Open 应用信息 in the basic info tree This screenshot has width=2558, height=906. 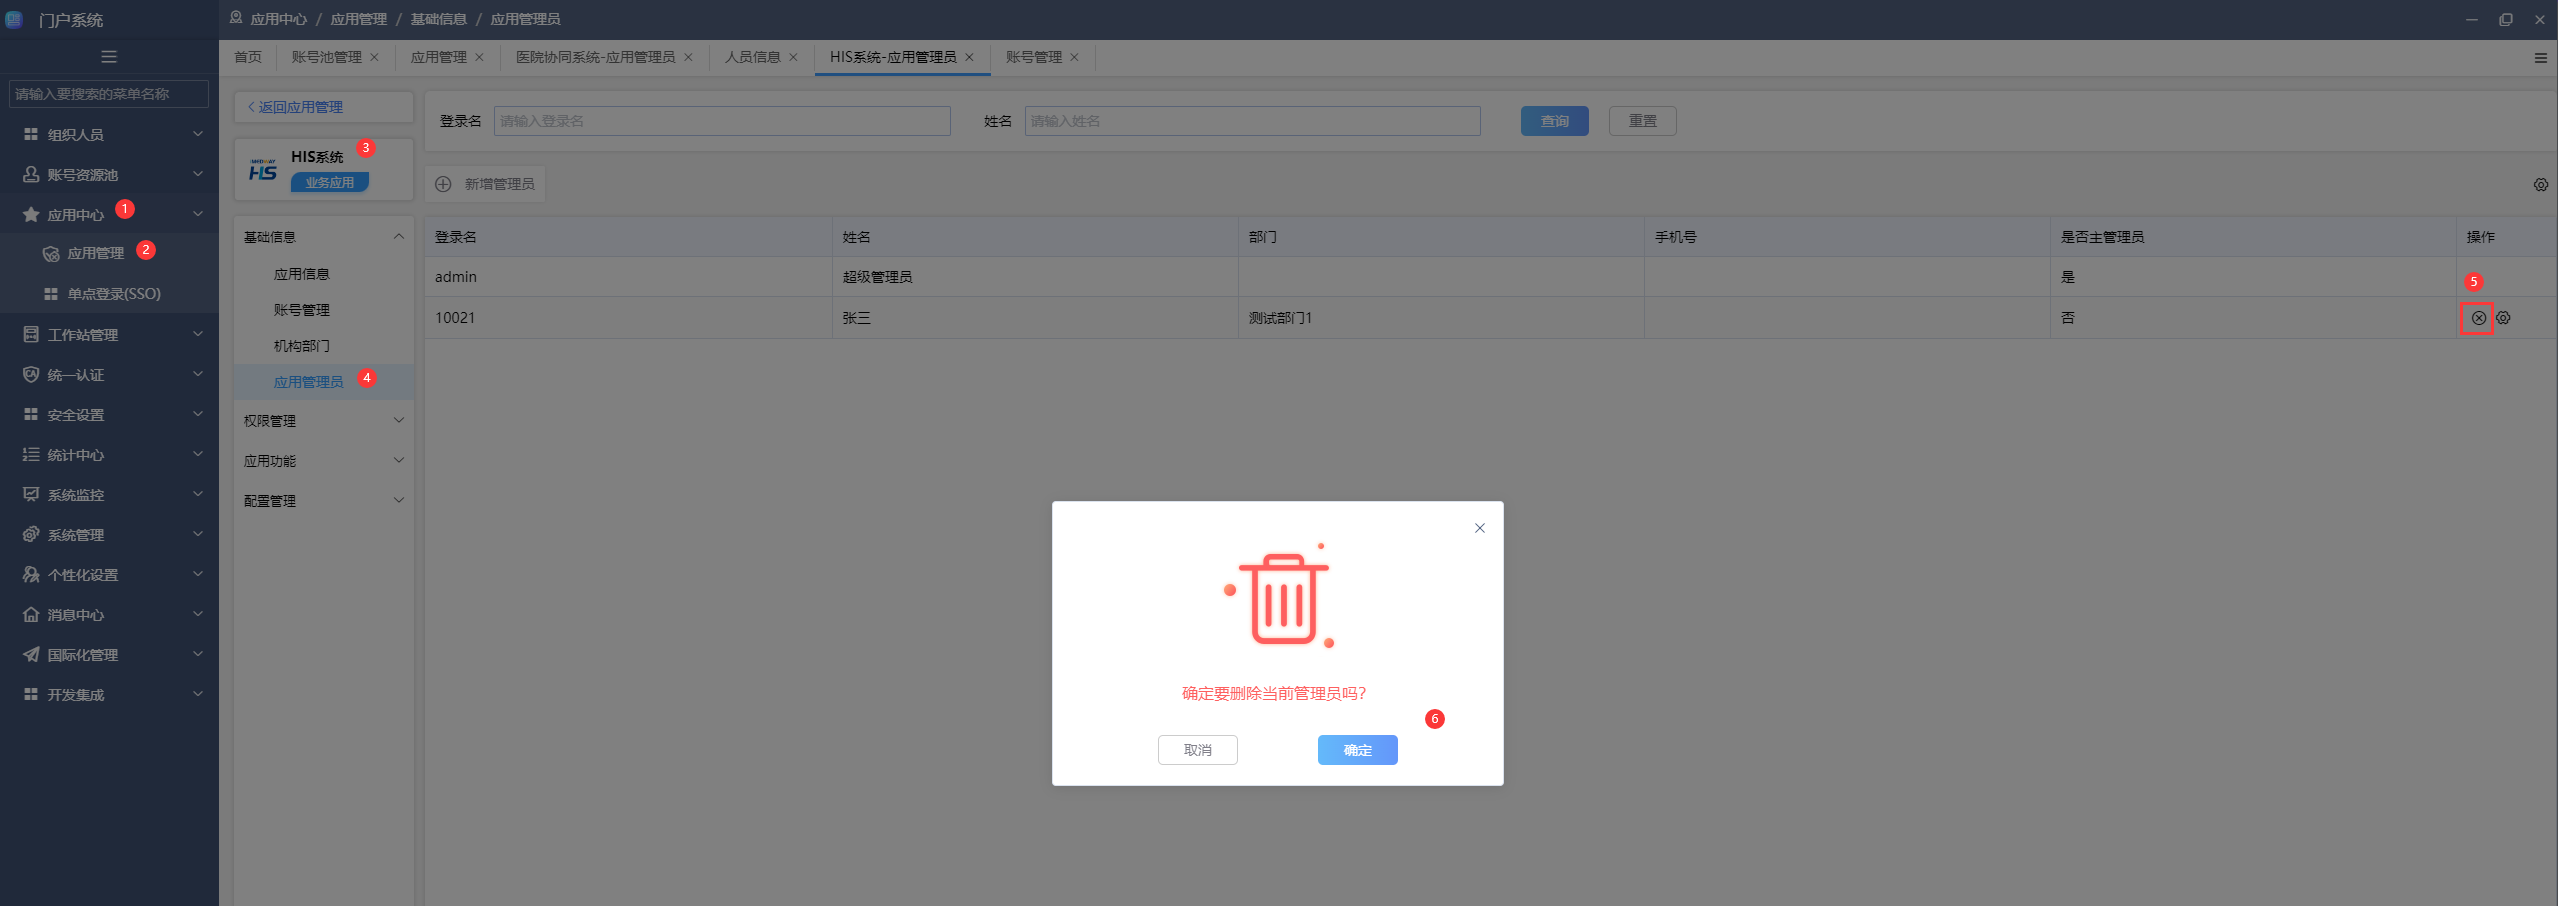pos(302,274)
